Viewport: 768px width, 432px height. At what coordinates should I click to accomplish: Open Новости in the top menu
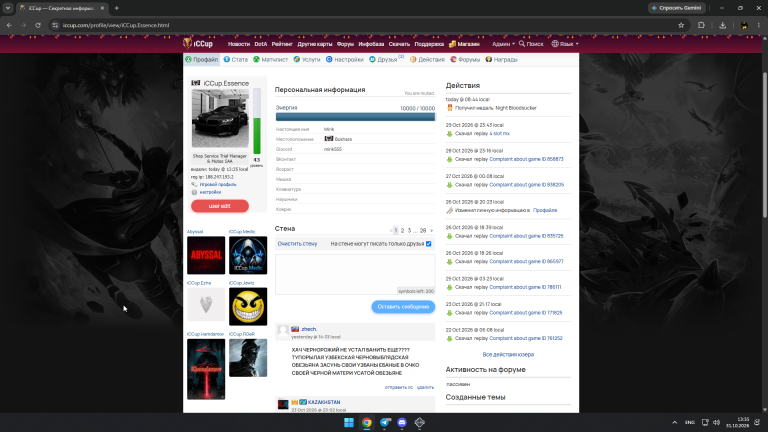pyautogui.click(x=239, y=44)
